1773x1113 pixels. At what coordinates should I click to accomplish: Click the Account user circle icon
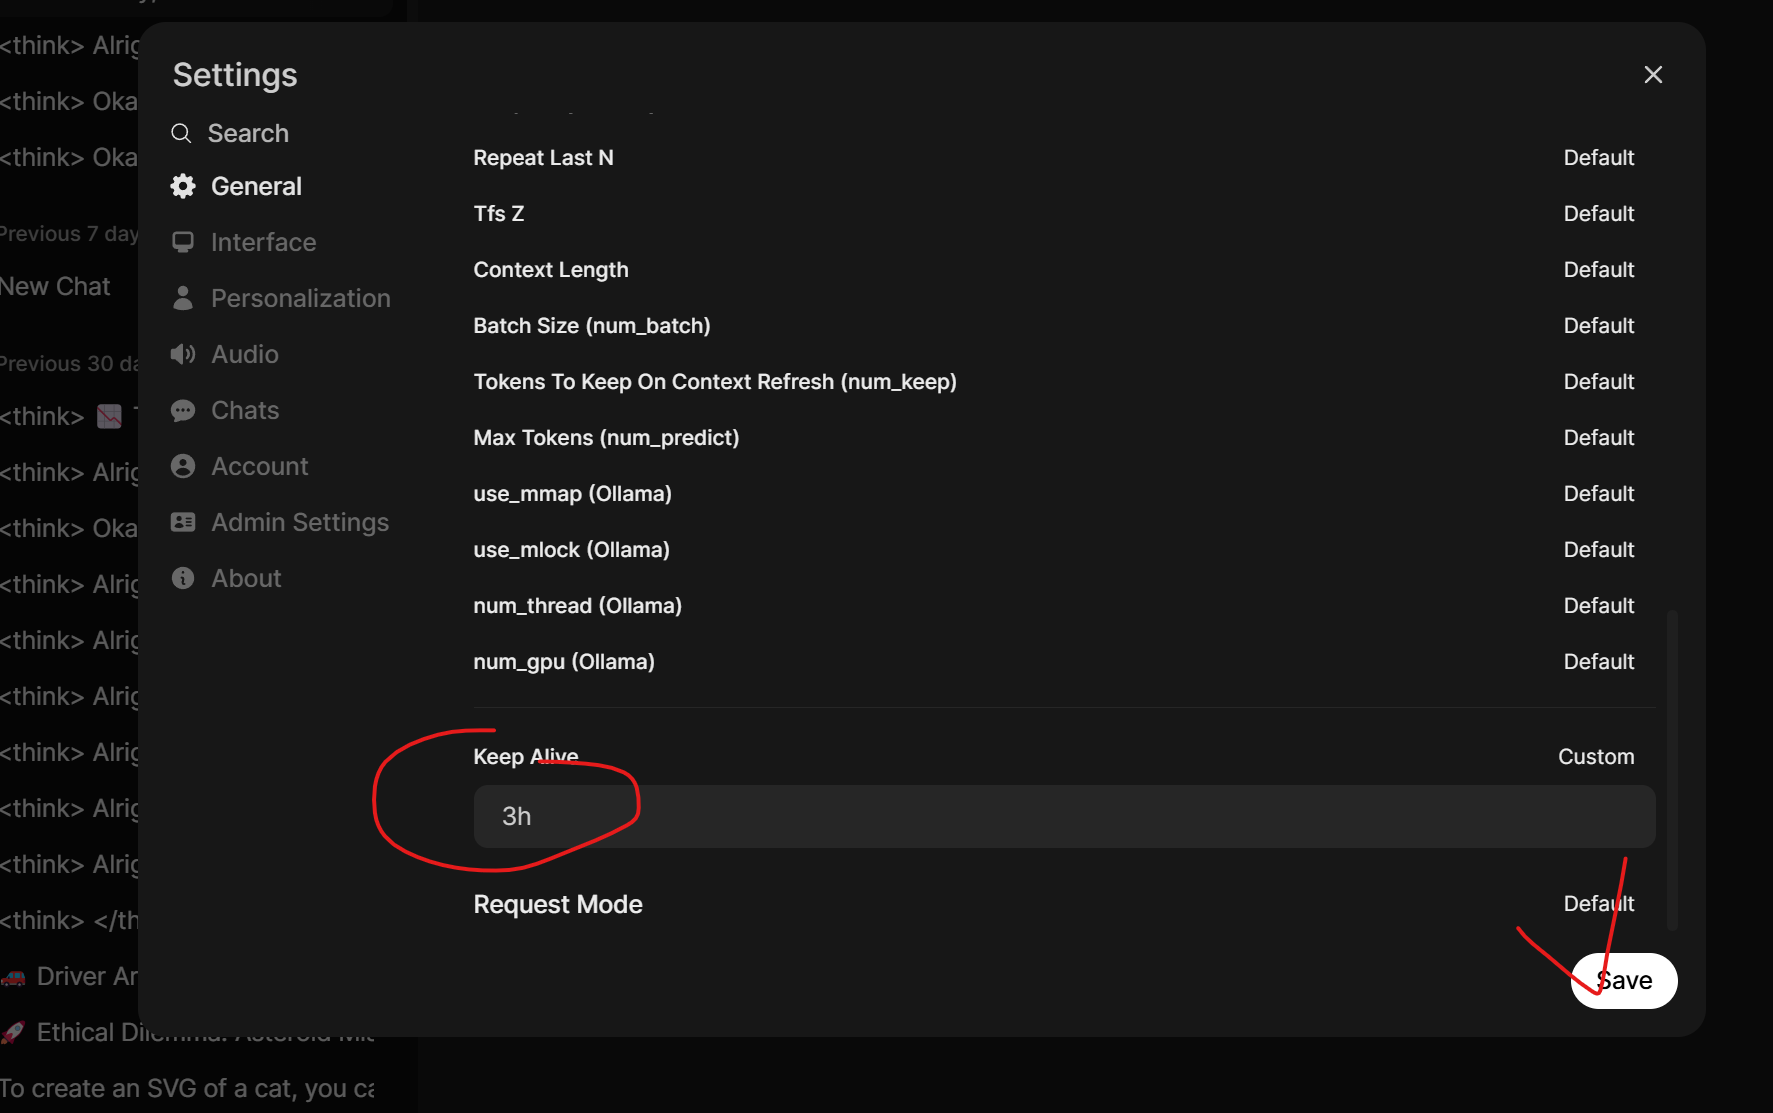[x=183, y=467]
